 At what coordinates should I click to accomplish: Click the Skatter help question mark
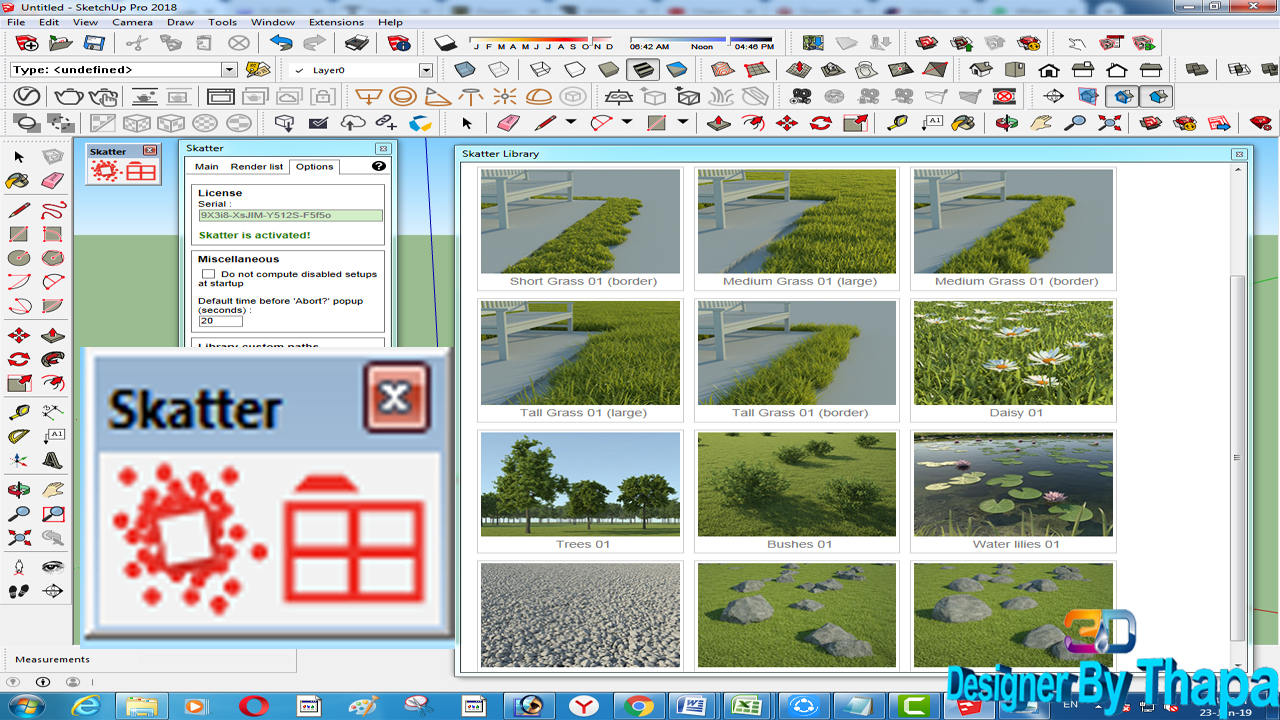tap(379, 166)
